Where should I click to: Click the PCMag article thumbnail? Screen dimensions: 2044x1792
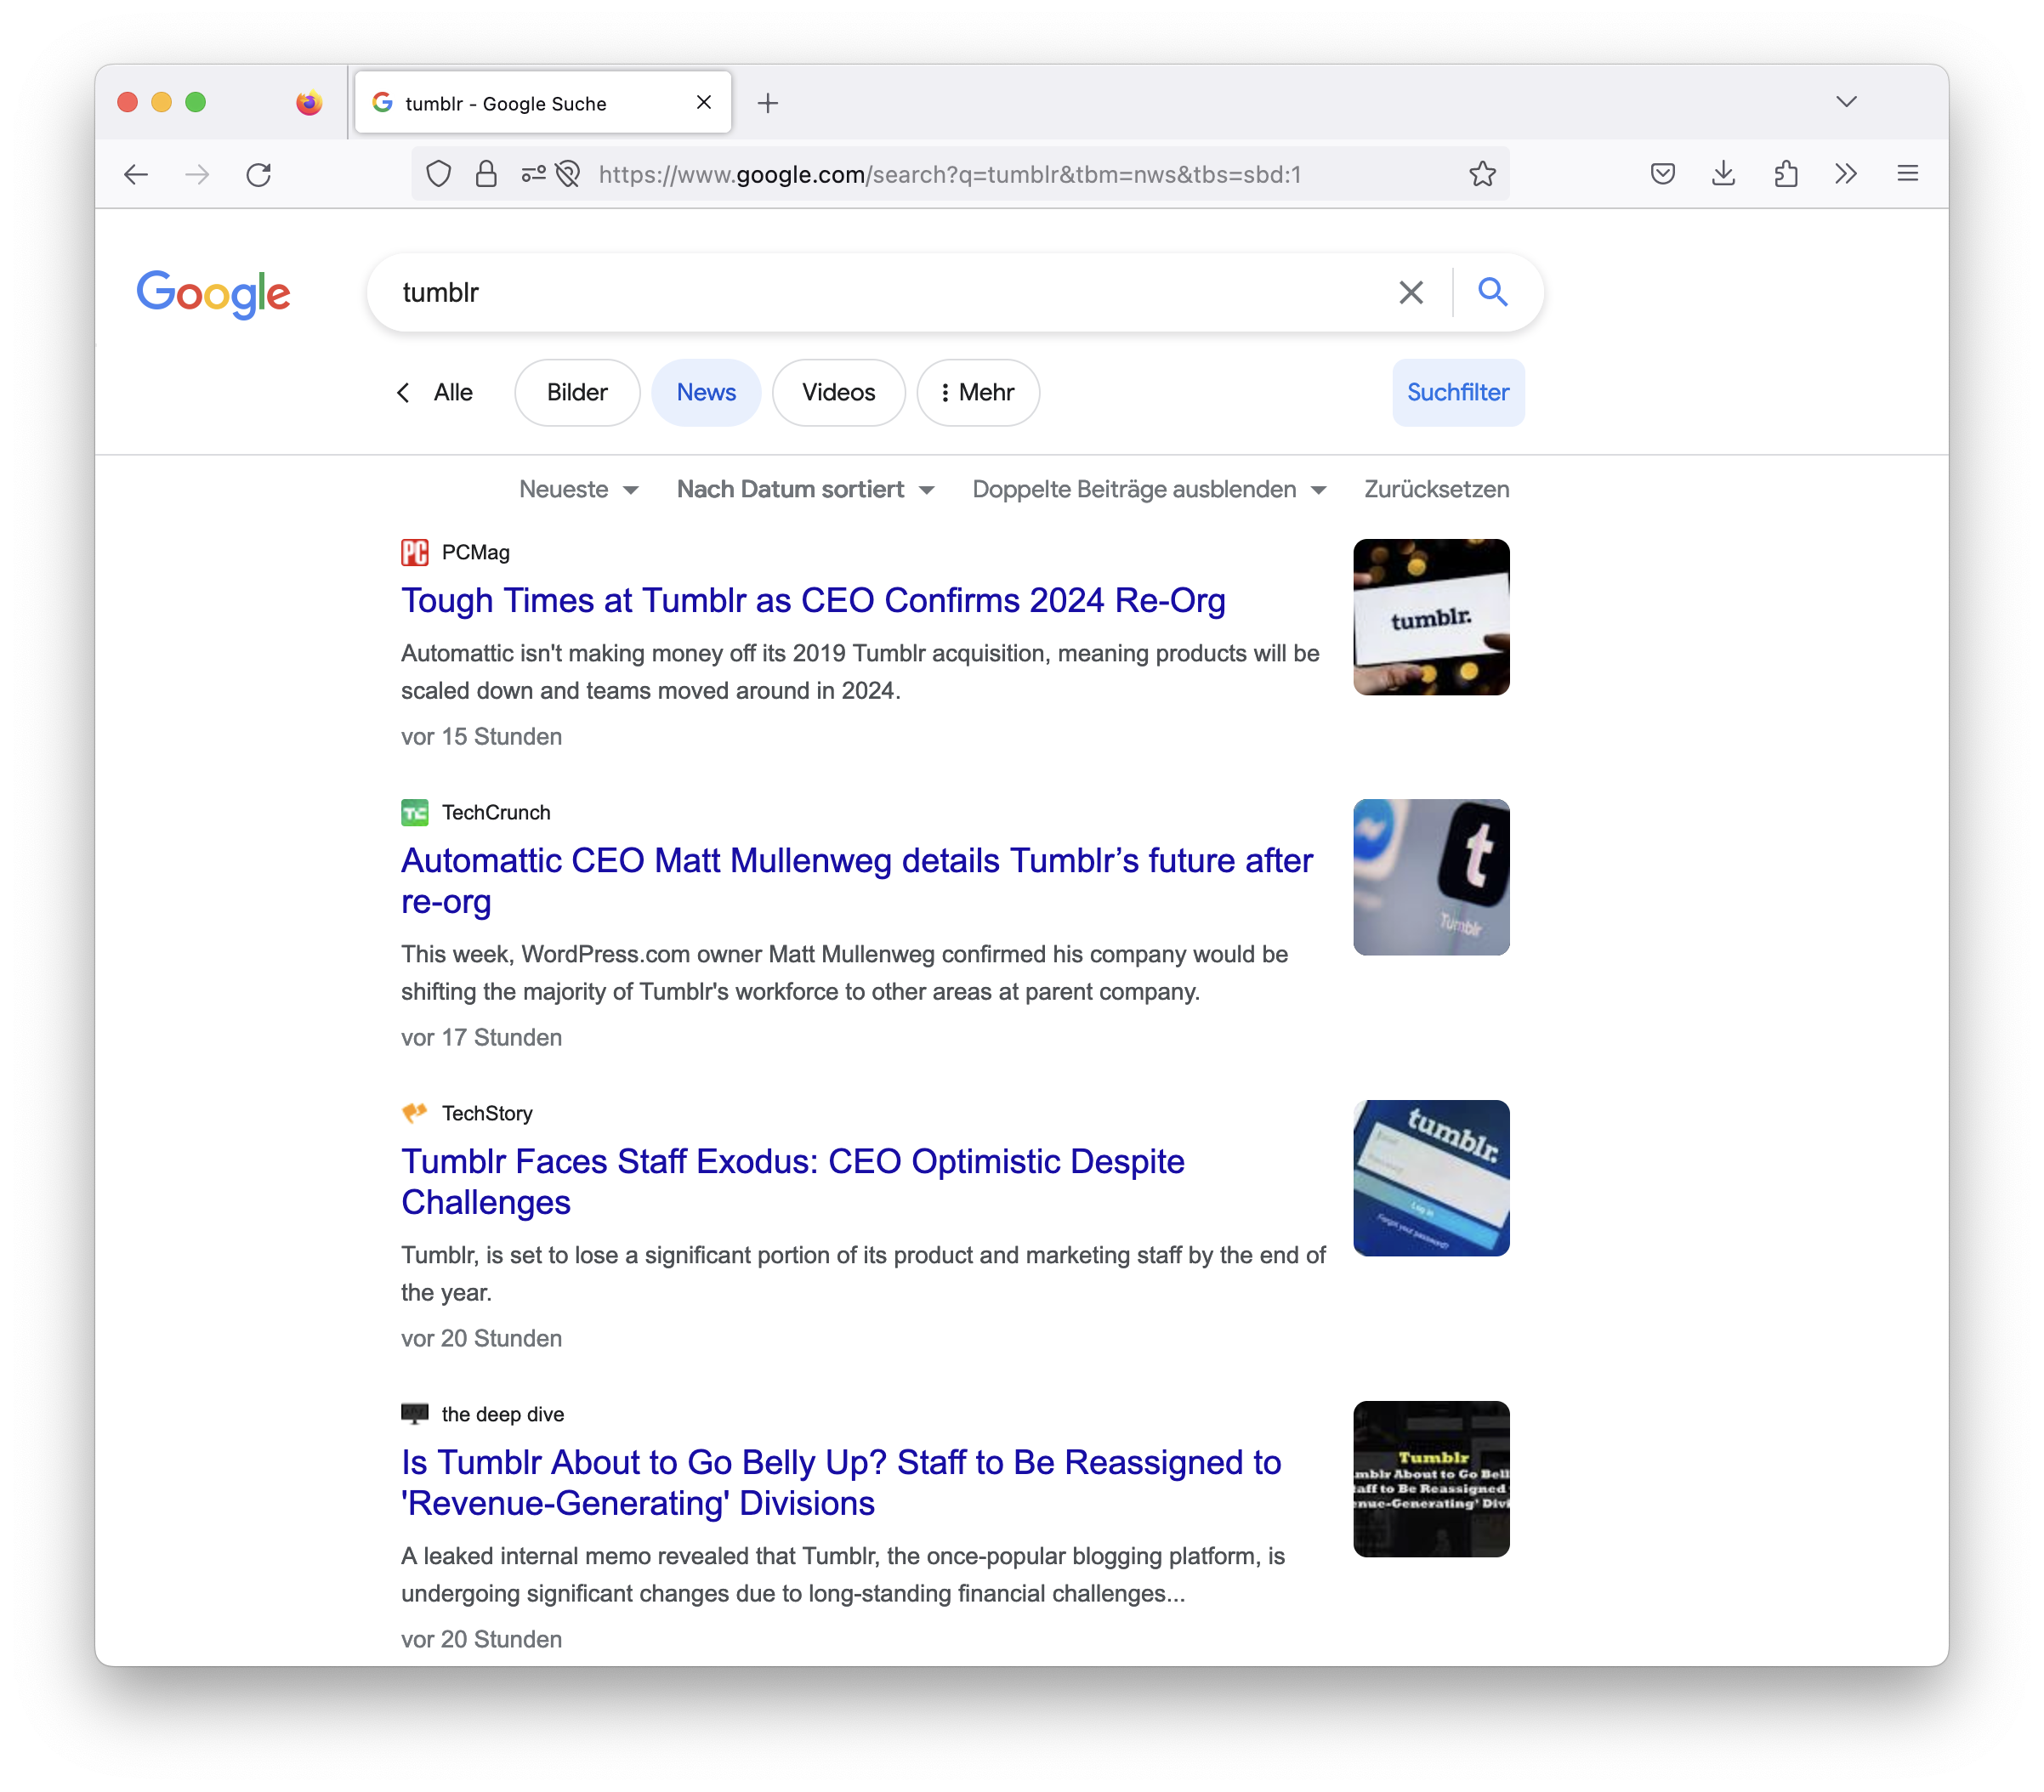[1431, 617]
